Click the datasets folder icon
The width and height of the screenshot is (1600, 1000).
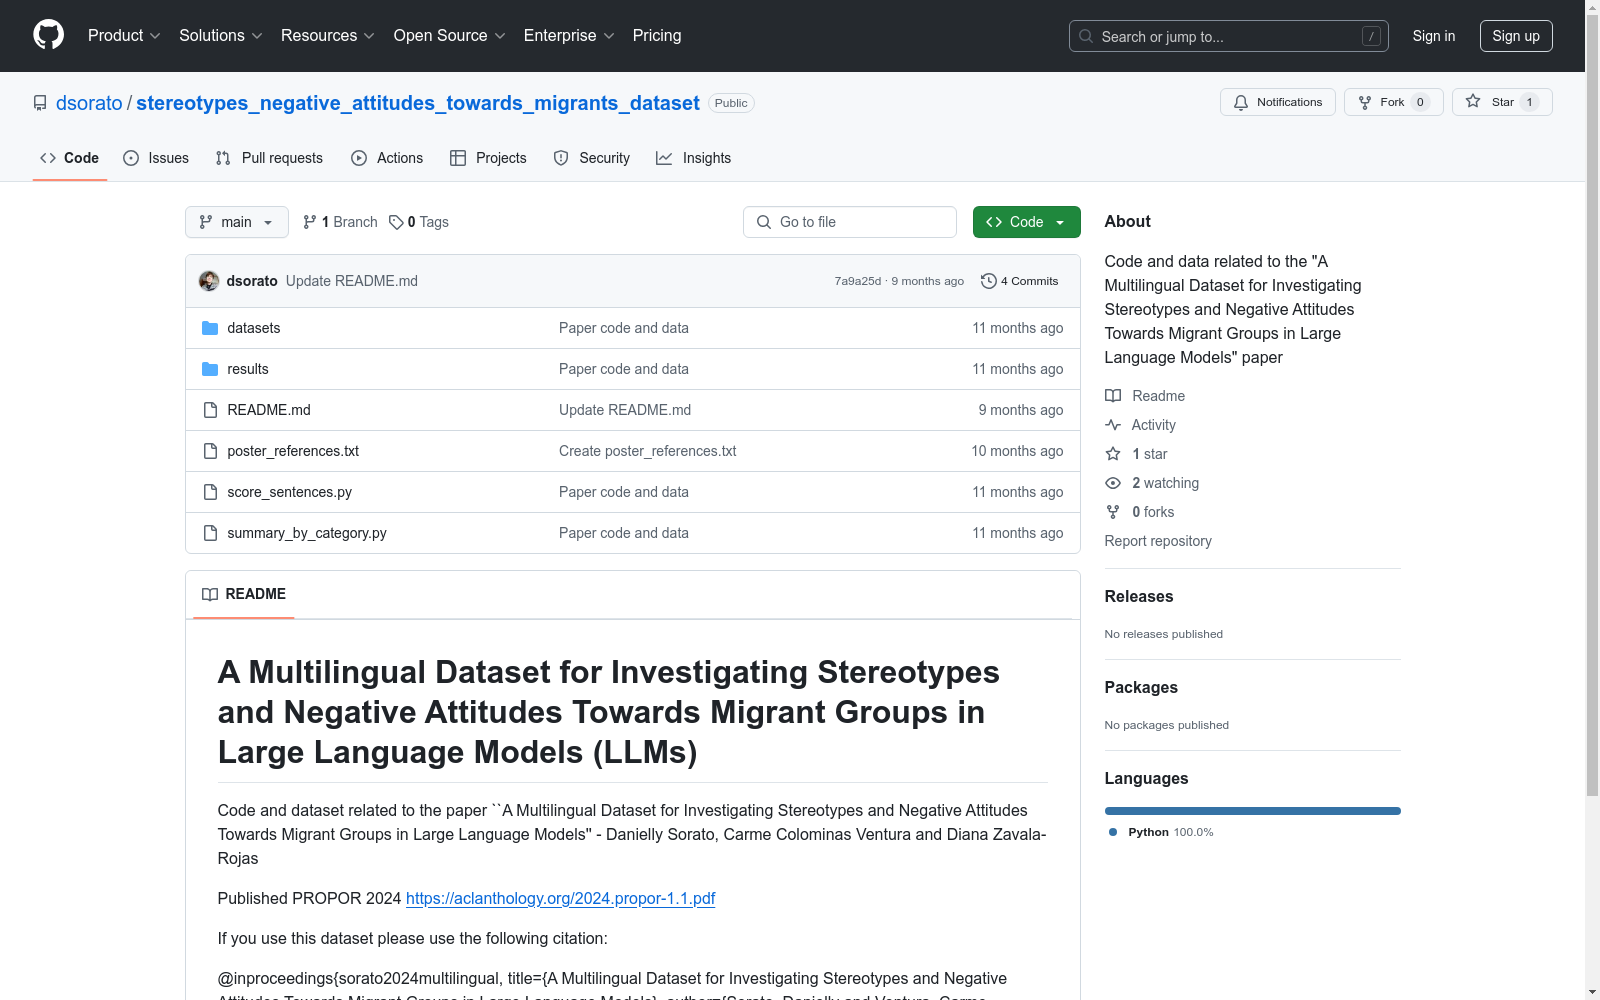click(210, 328)
